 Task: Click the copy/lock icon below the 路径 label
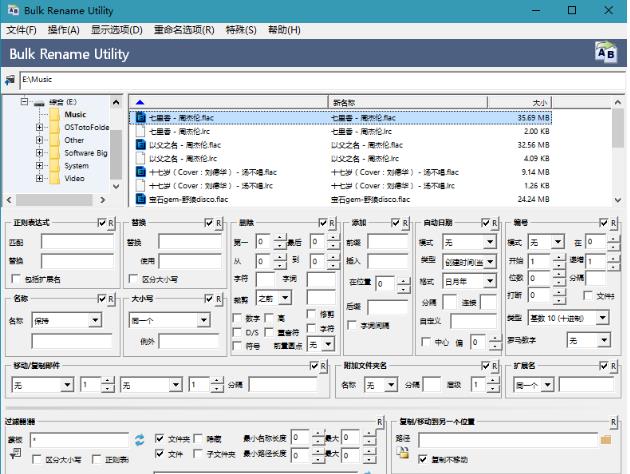(403, 453)
